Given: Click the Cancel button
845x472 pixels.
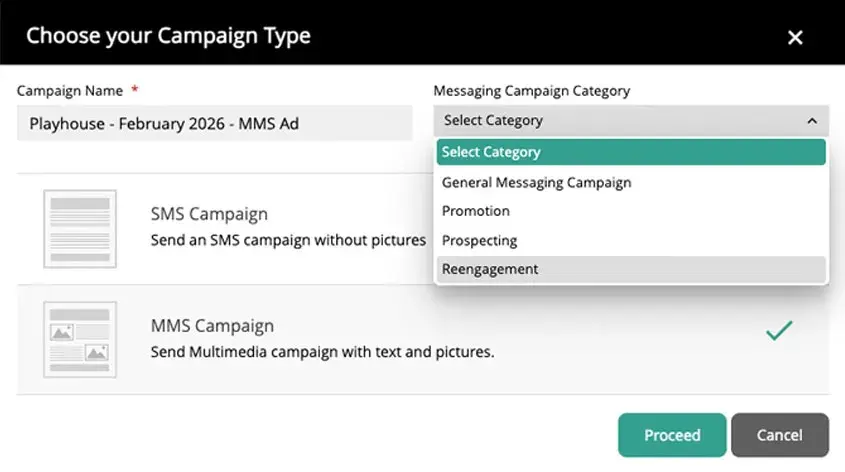Looking at the screenshot, I should coord(779,435).
